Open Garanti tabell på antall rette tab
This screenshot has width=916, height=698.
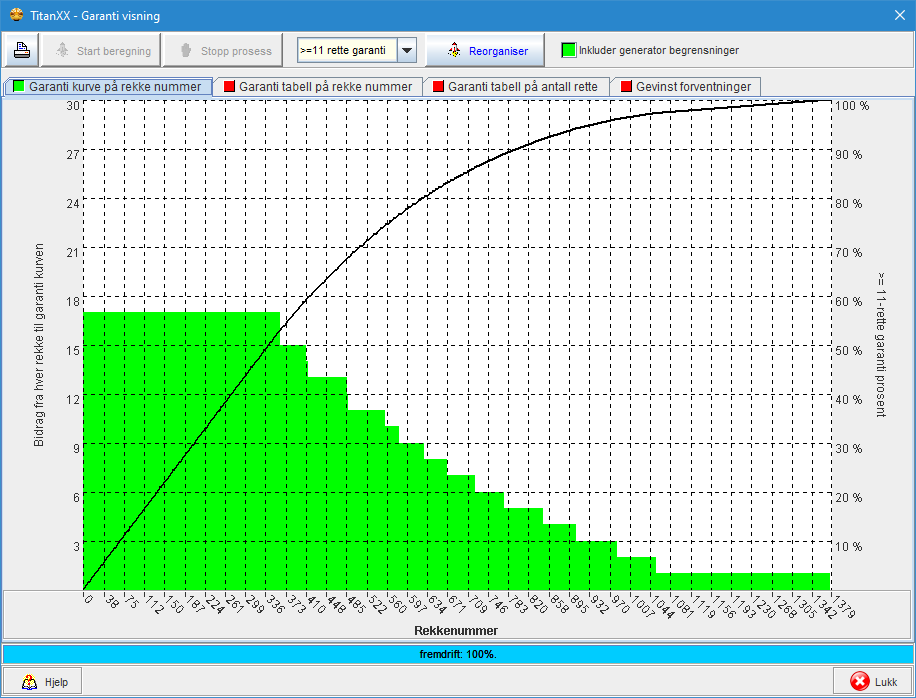point(515,86)
